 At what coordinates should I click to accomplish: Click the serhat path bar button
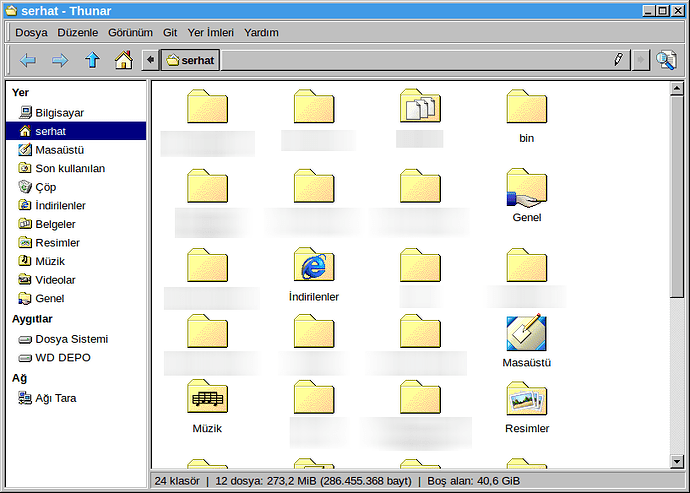click(x=191, y=60)
